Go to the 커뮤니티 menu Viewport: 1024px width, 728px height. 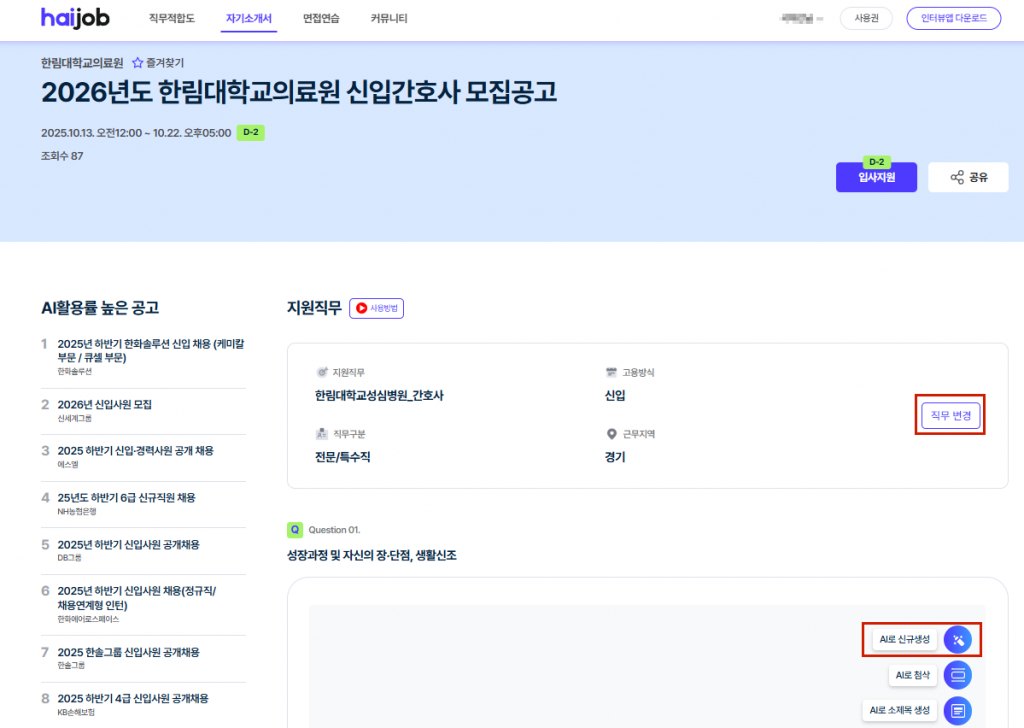point(388,18)
